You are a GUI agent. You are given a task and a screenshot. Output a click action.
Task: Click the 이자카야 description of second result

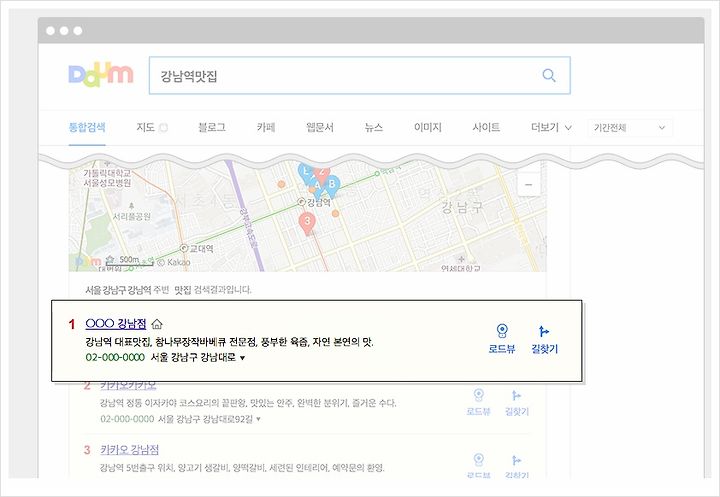click(248, 403)
